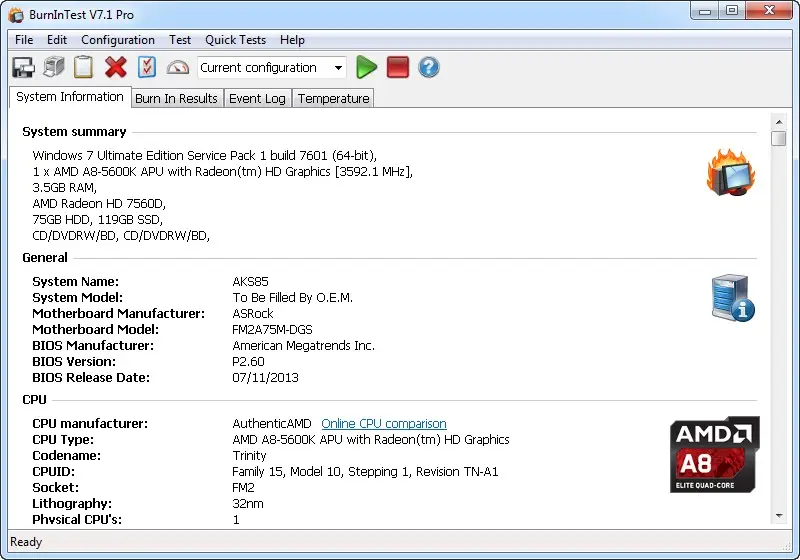Viewport: 800px width, 560px height.
Task: Click the AMD Radeon HD 7560D line
Action: (99, 204)
